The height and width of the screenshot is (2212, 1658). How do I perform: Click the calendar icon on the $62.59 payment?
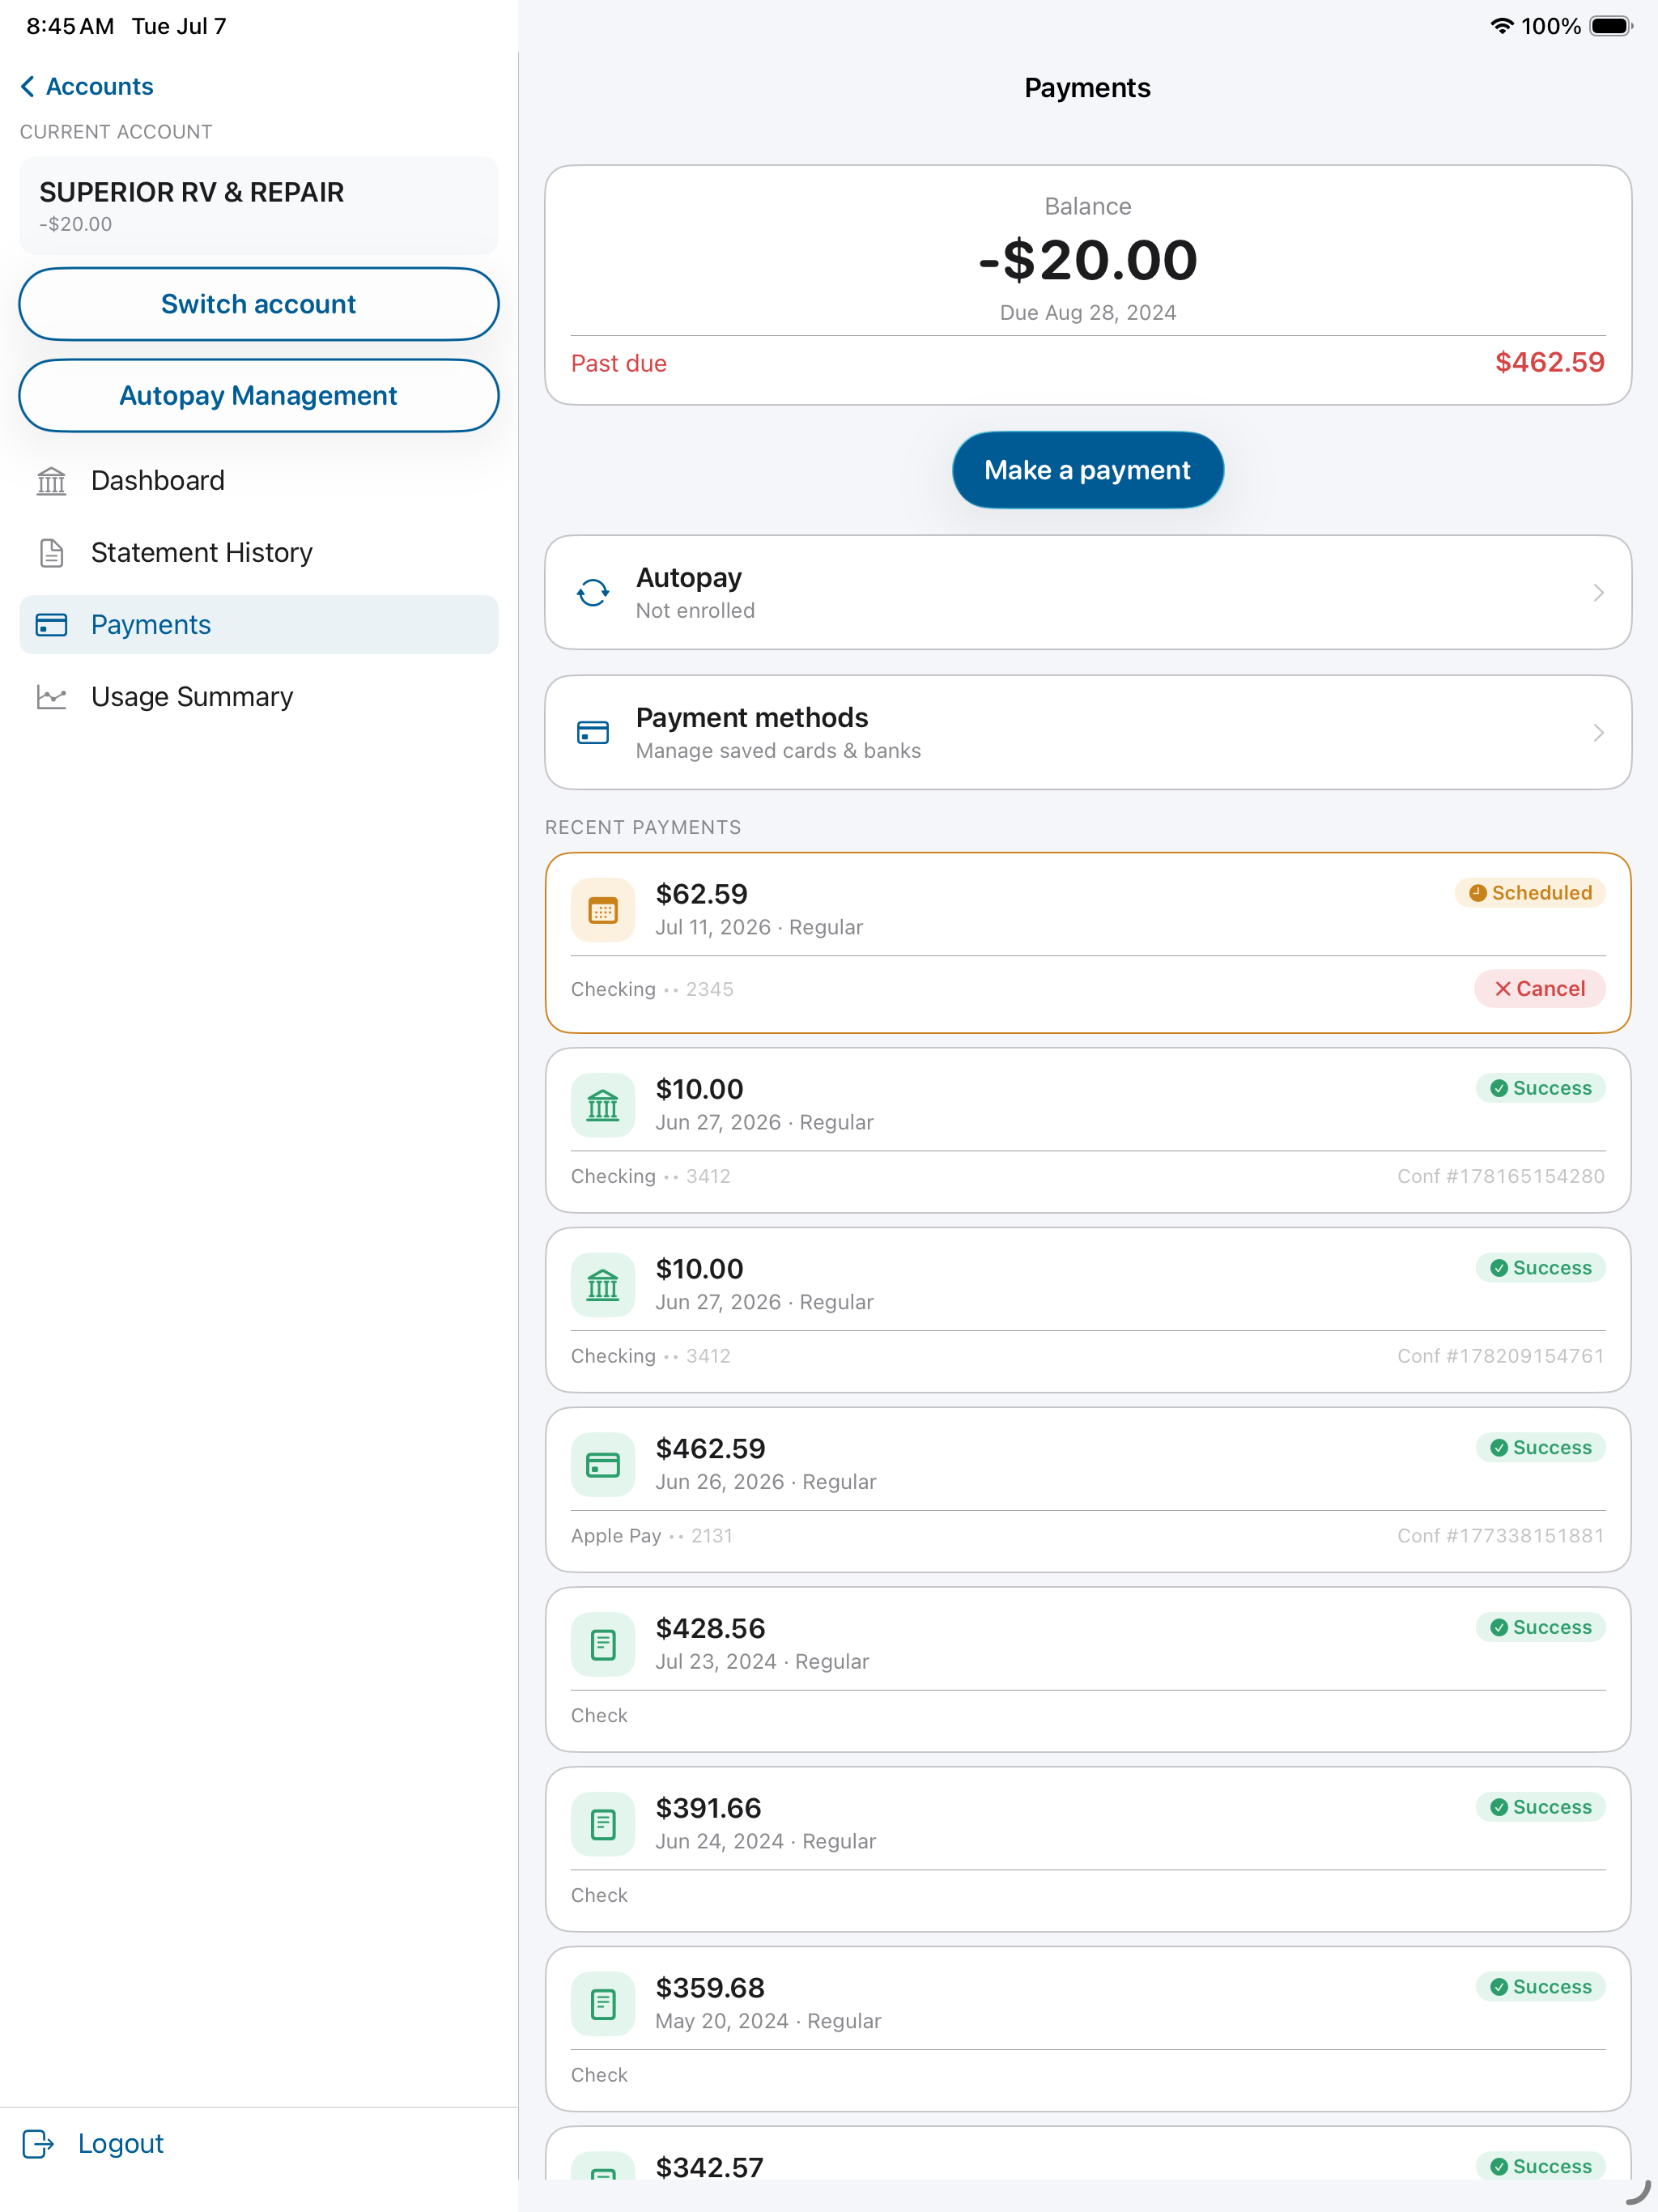click(x=603, y=910)
